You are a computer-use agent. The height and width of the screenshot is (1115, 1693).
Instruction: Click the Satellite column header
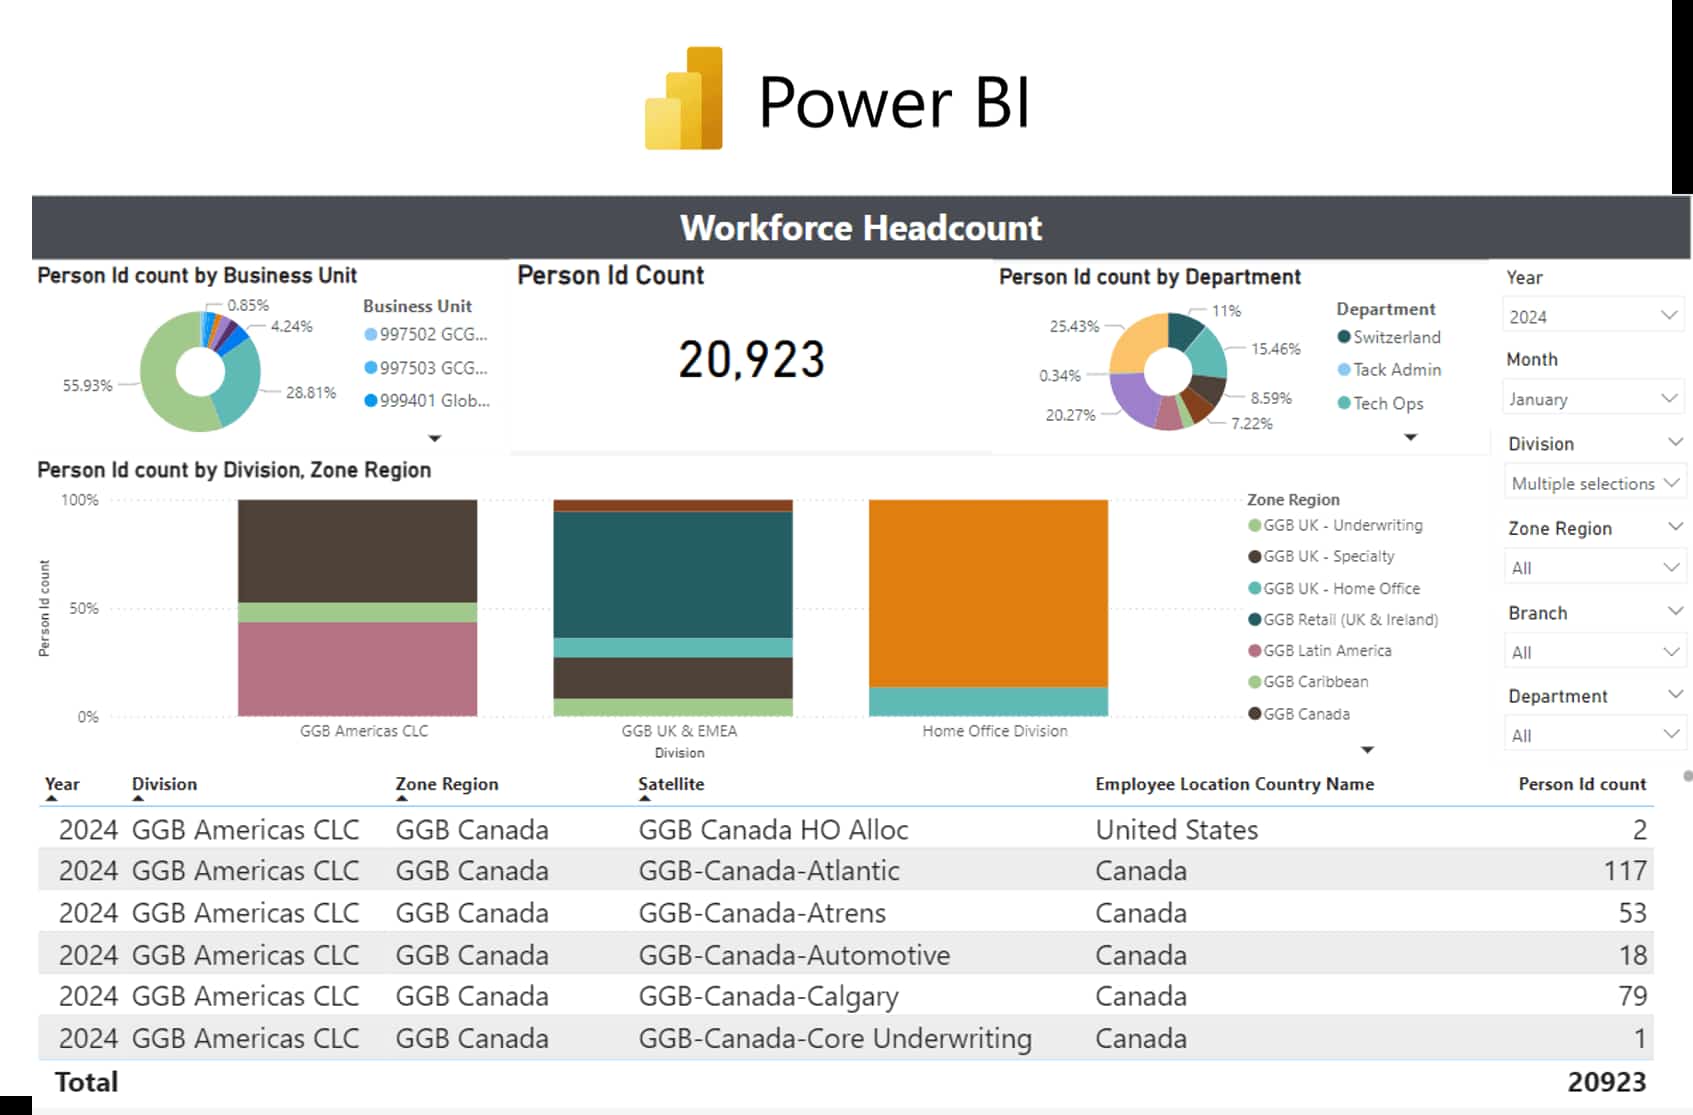(x=670, y=784)
